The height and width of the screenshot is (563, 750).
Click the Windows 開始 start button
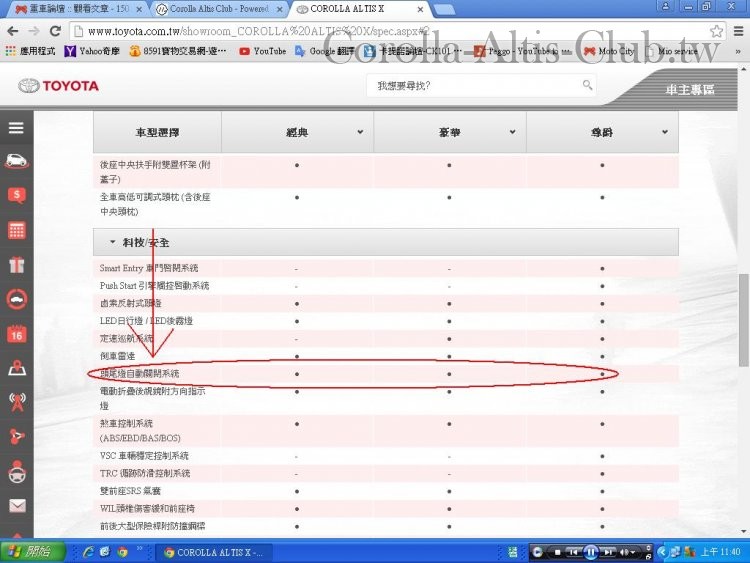[x=33, y=552]
